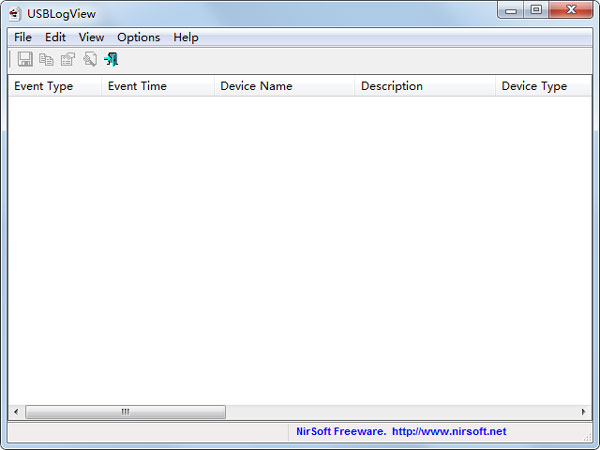
Task: Visit the nirsoft.net link in status bar
Action: (449, 432)
